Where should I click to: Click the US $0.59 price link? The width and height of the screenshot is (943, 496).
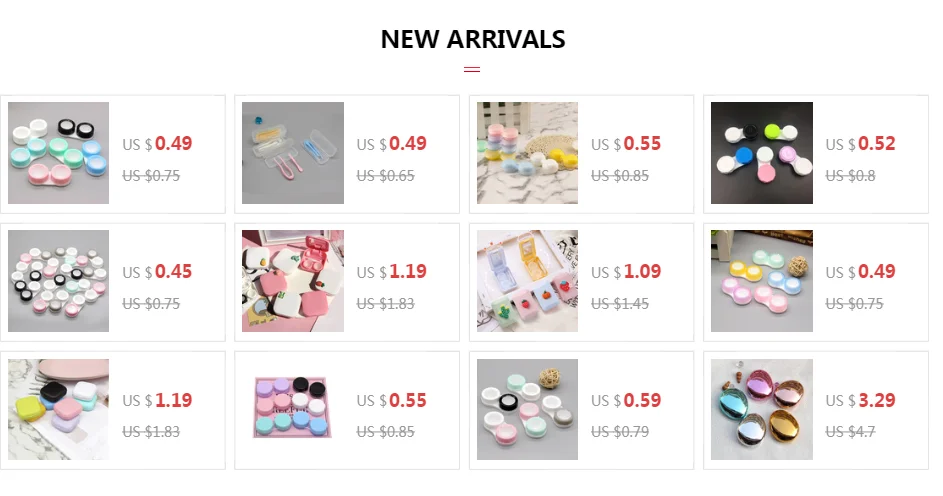[x=625, y=400]
